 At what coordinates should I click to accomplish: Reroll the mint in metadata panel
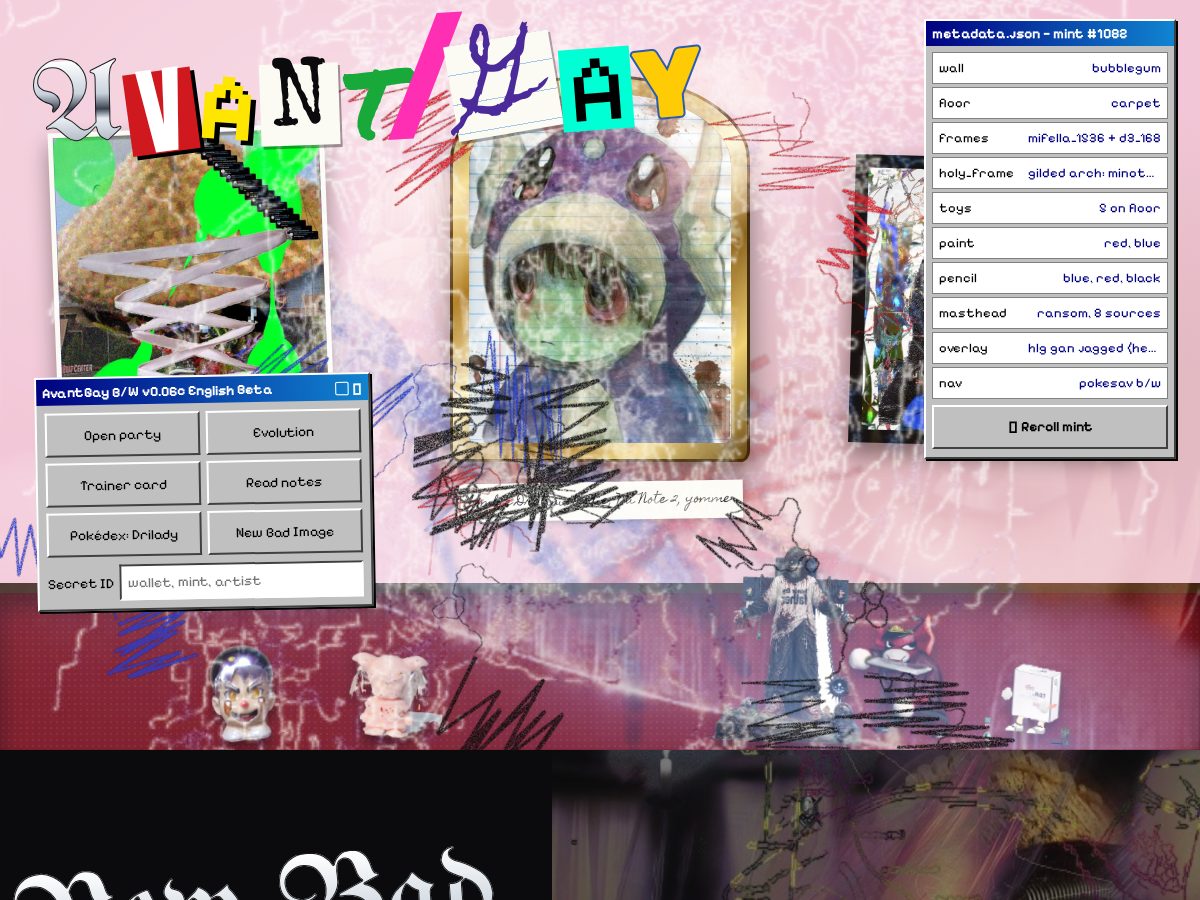[x=1050, y=427]
